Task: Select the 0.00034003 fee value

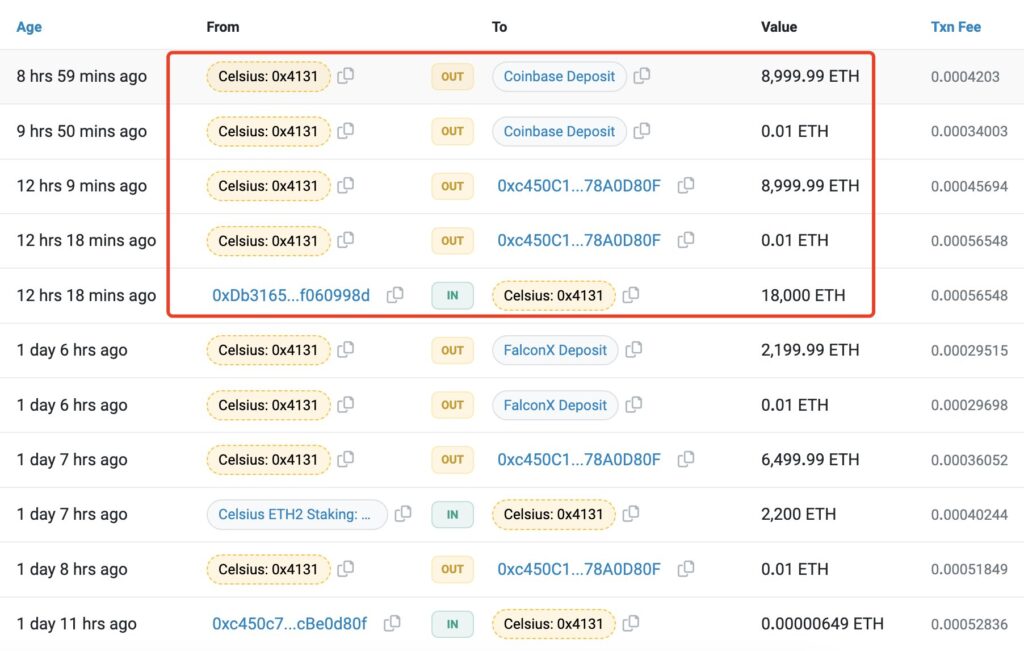Action: point(969,131)
